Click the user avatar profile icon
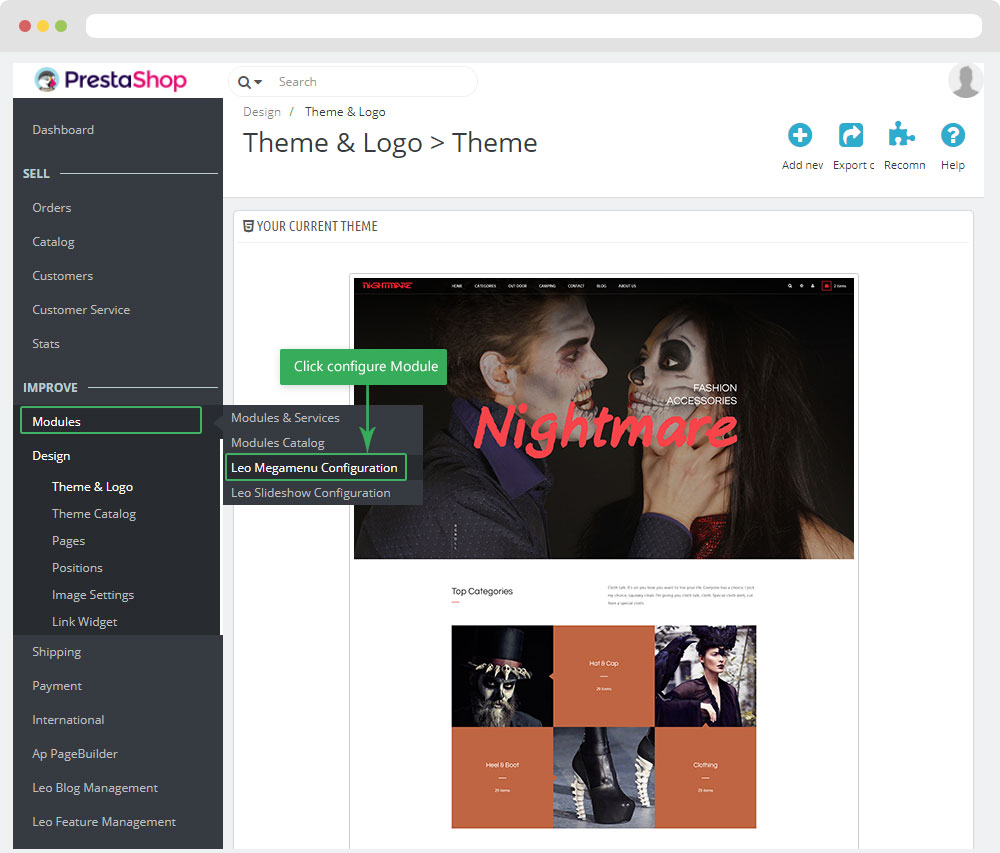Image resolution: width=1000 pixels, height=853 pixels. point(965,81)
